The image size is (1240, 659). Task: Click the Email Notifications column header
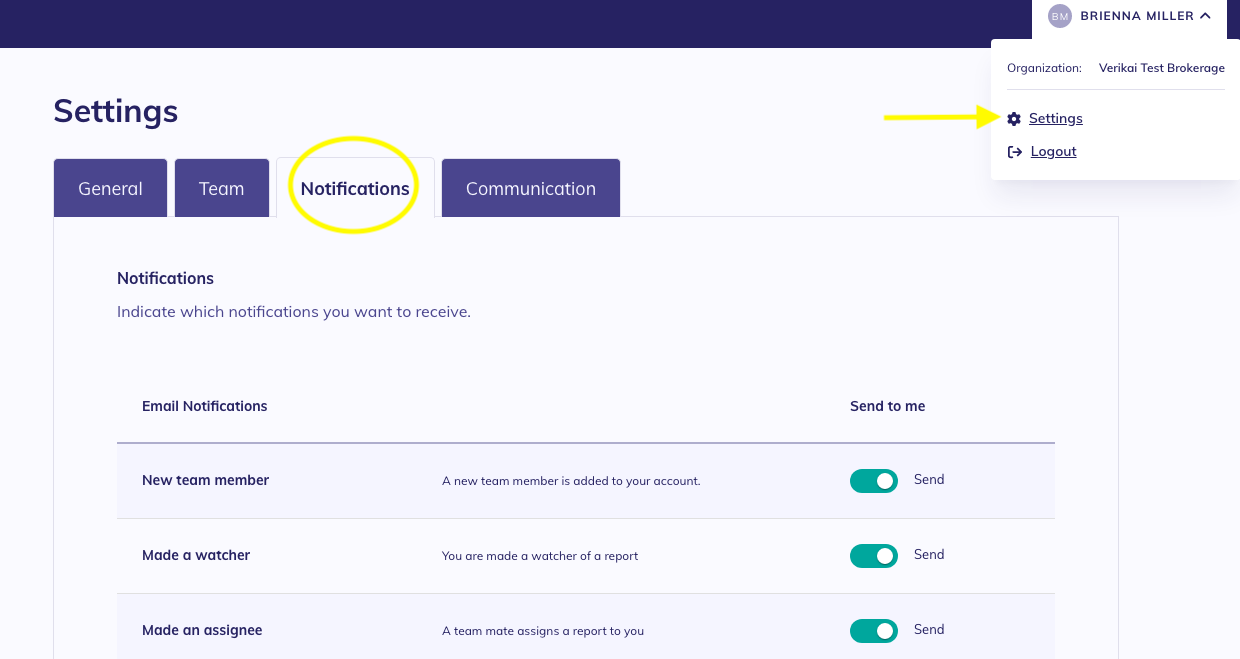(205, 406)
